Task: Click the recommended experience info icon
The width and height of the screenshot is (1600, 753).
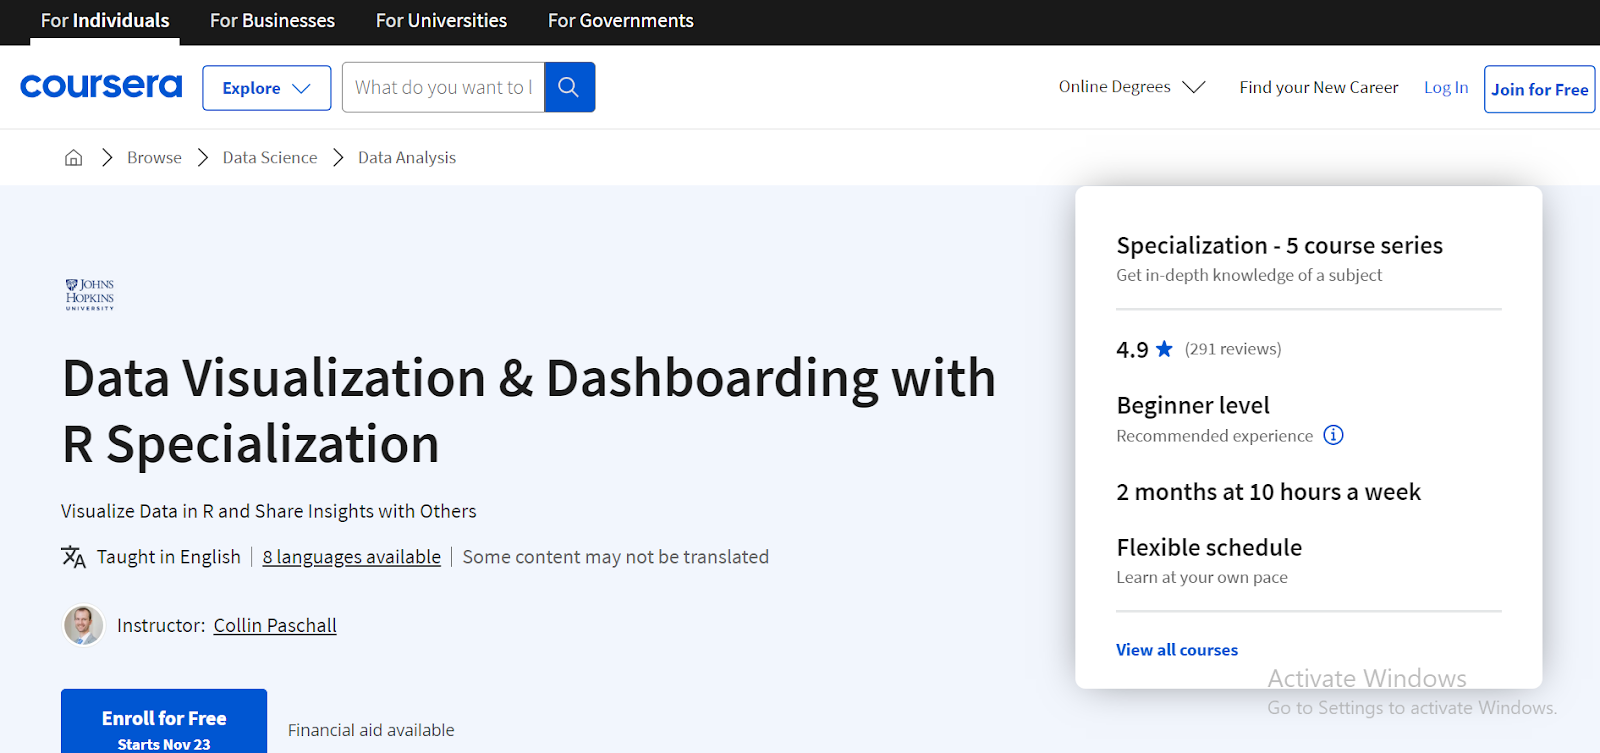Action: 1333,435
